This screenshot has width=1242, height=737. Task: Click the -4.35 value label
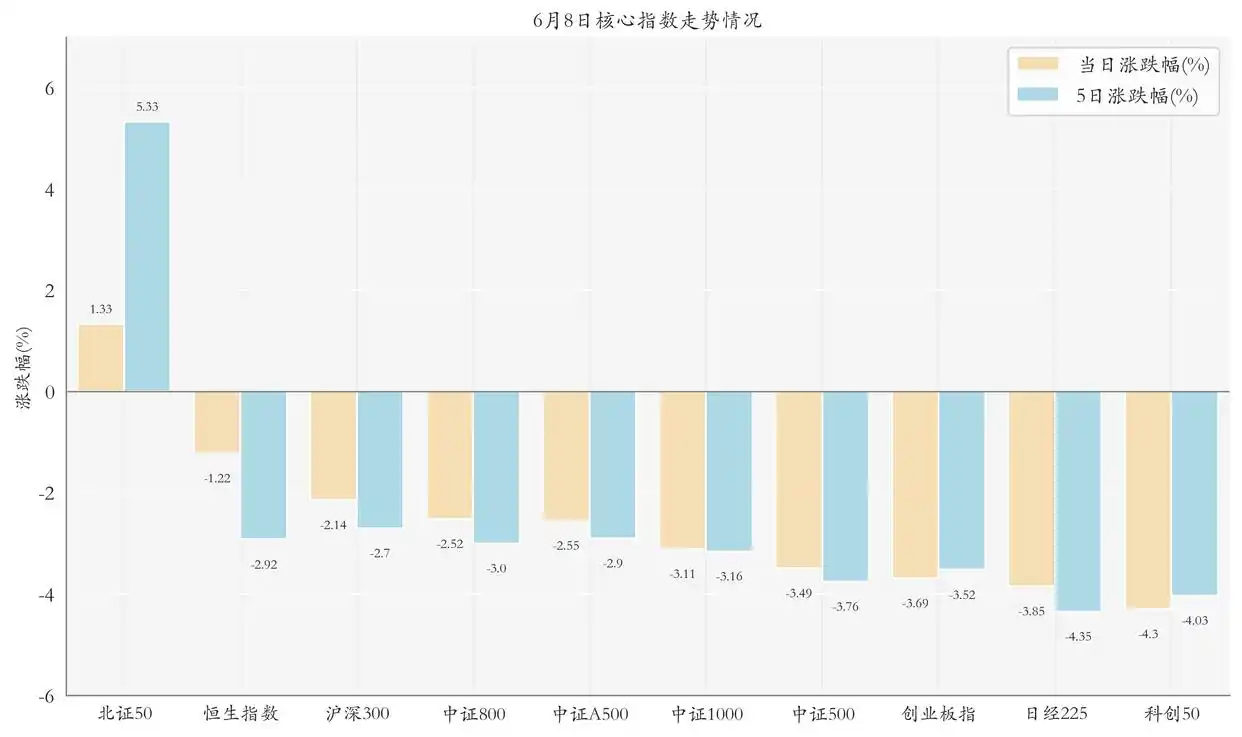click(1078, 636)
